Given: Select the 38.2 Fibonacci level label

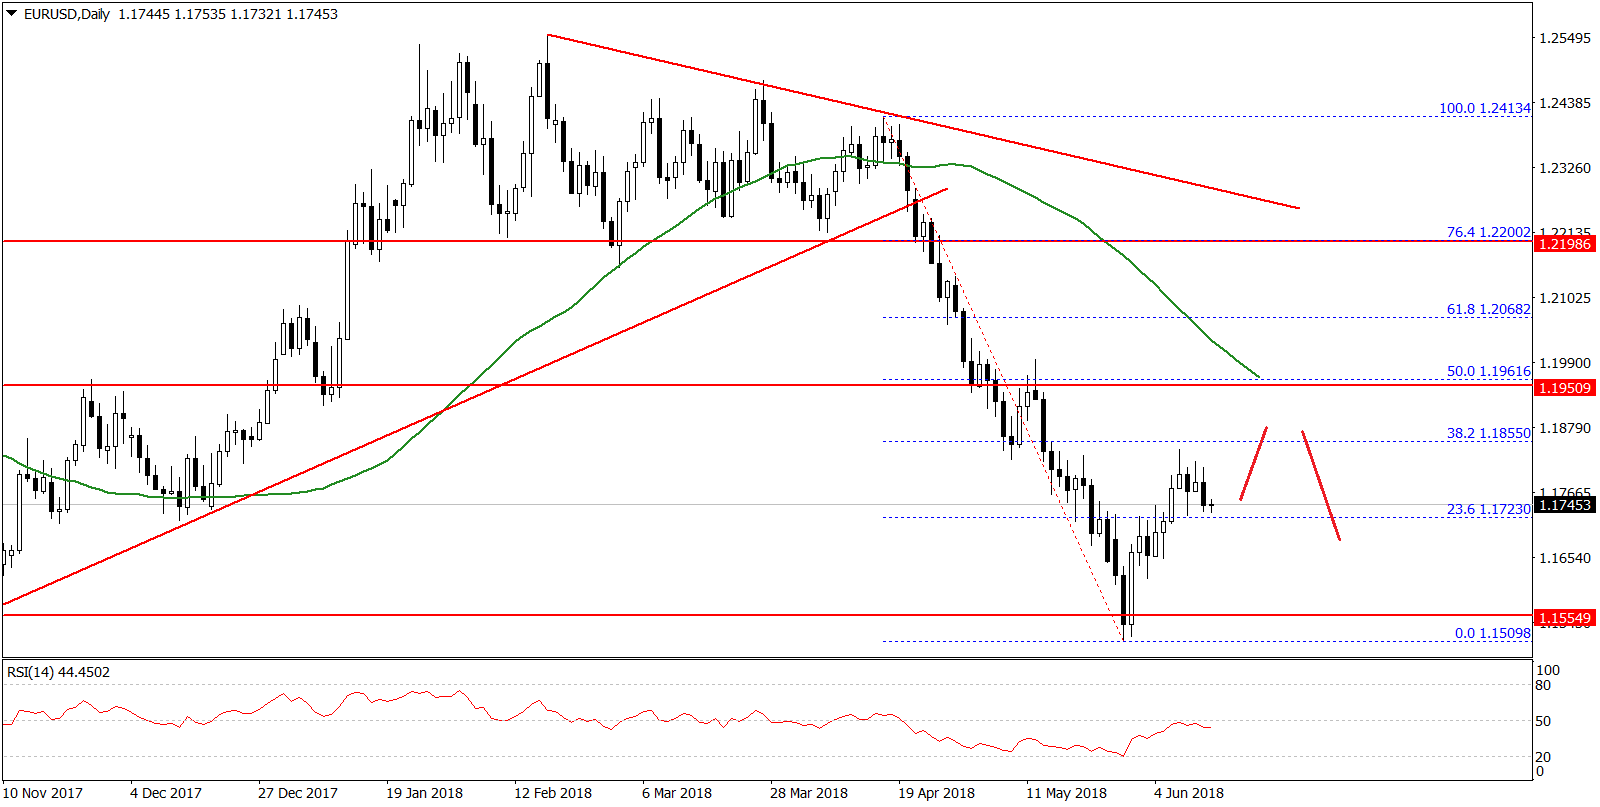Looking at the screenshot, I should coord(1488,433).
